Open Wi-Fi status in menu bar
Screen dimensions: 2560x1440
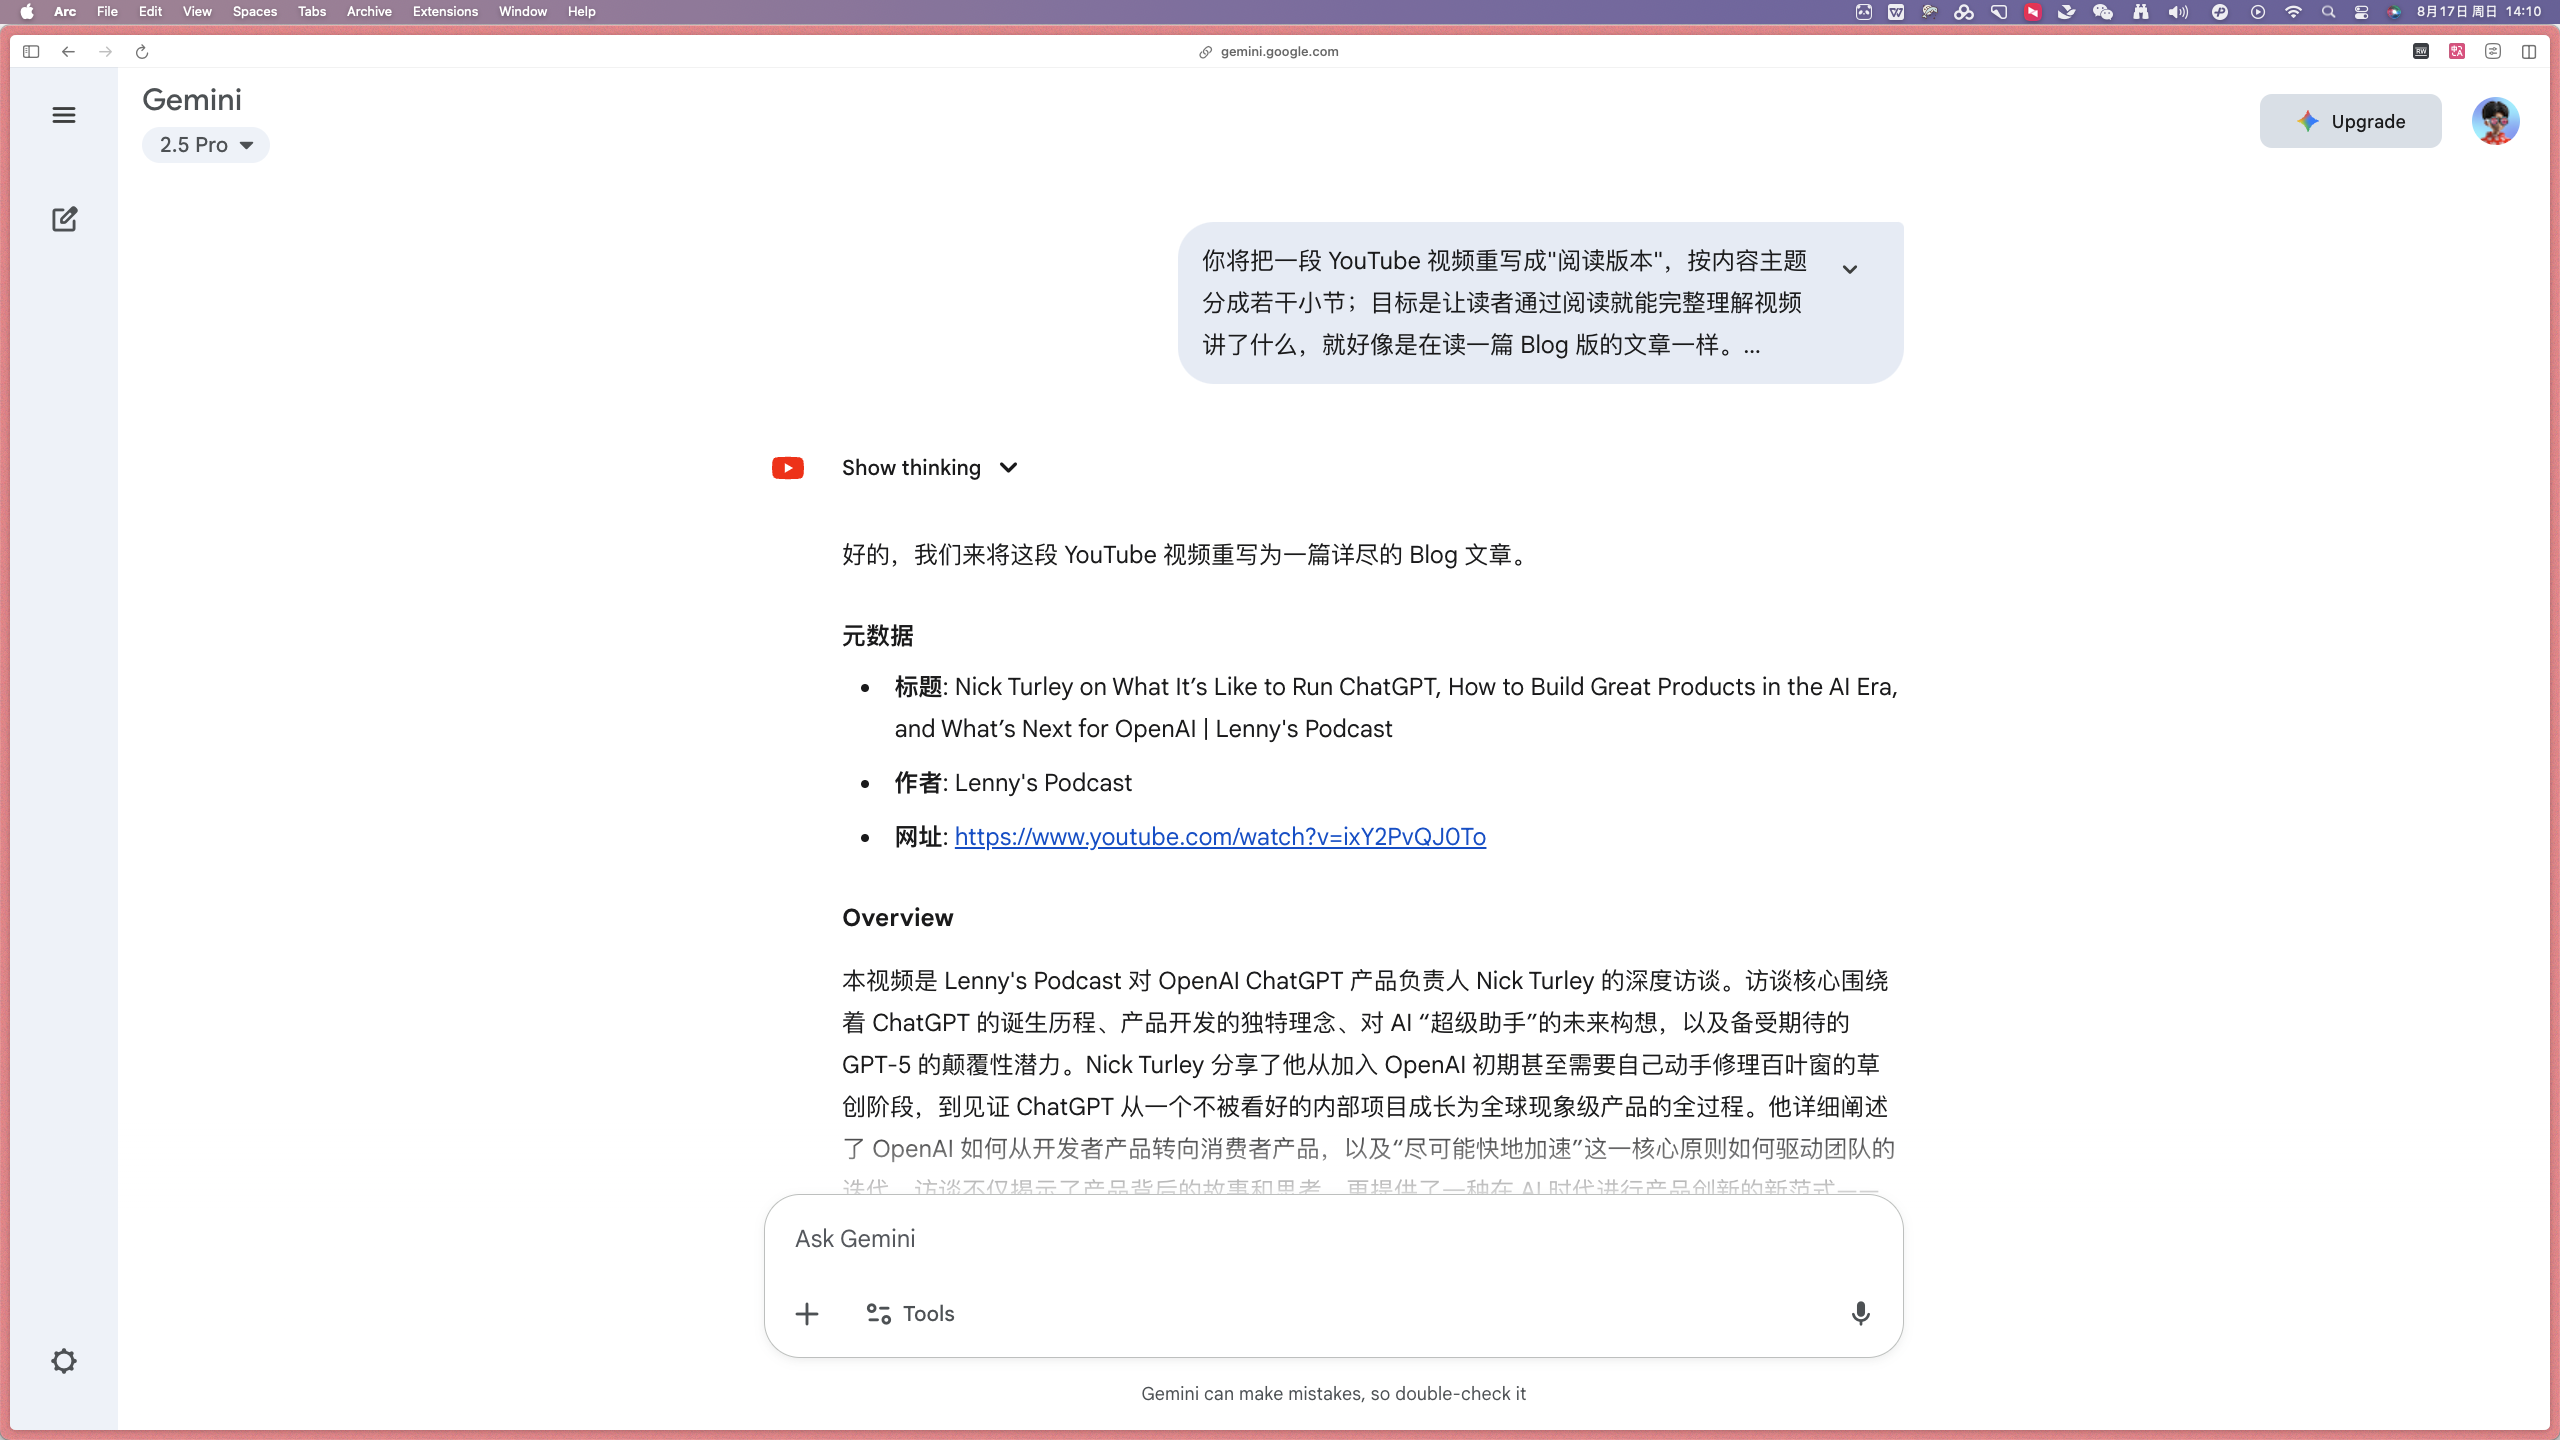coord(2293,12)
